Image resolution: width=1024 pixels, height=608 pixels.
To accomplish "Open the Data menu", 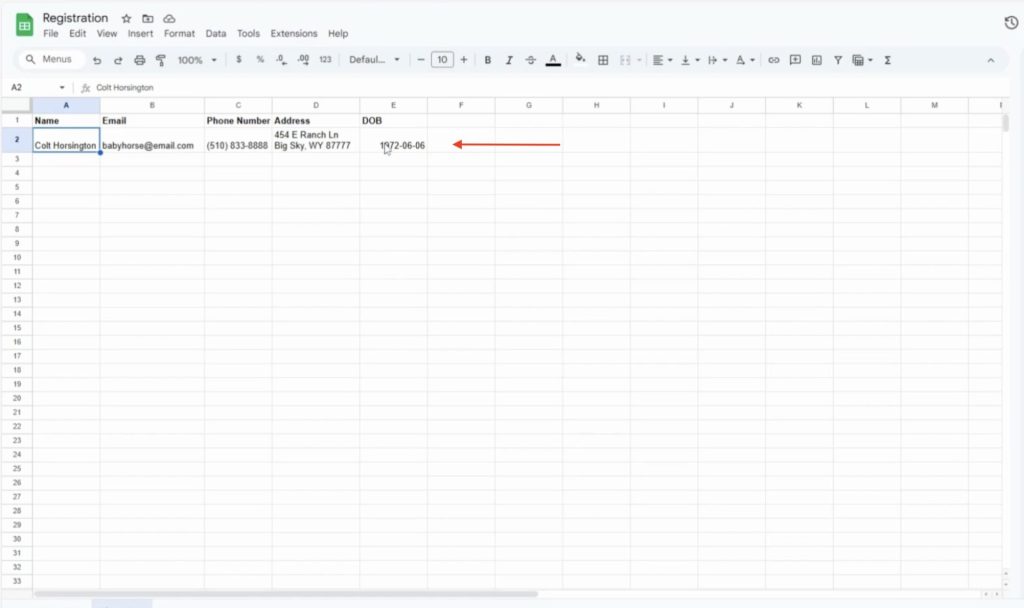I will coord(216,33).
